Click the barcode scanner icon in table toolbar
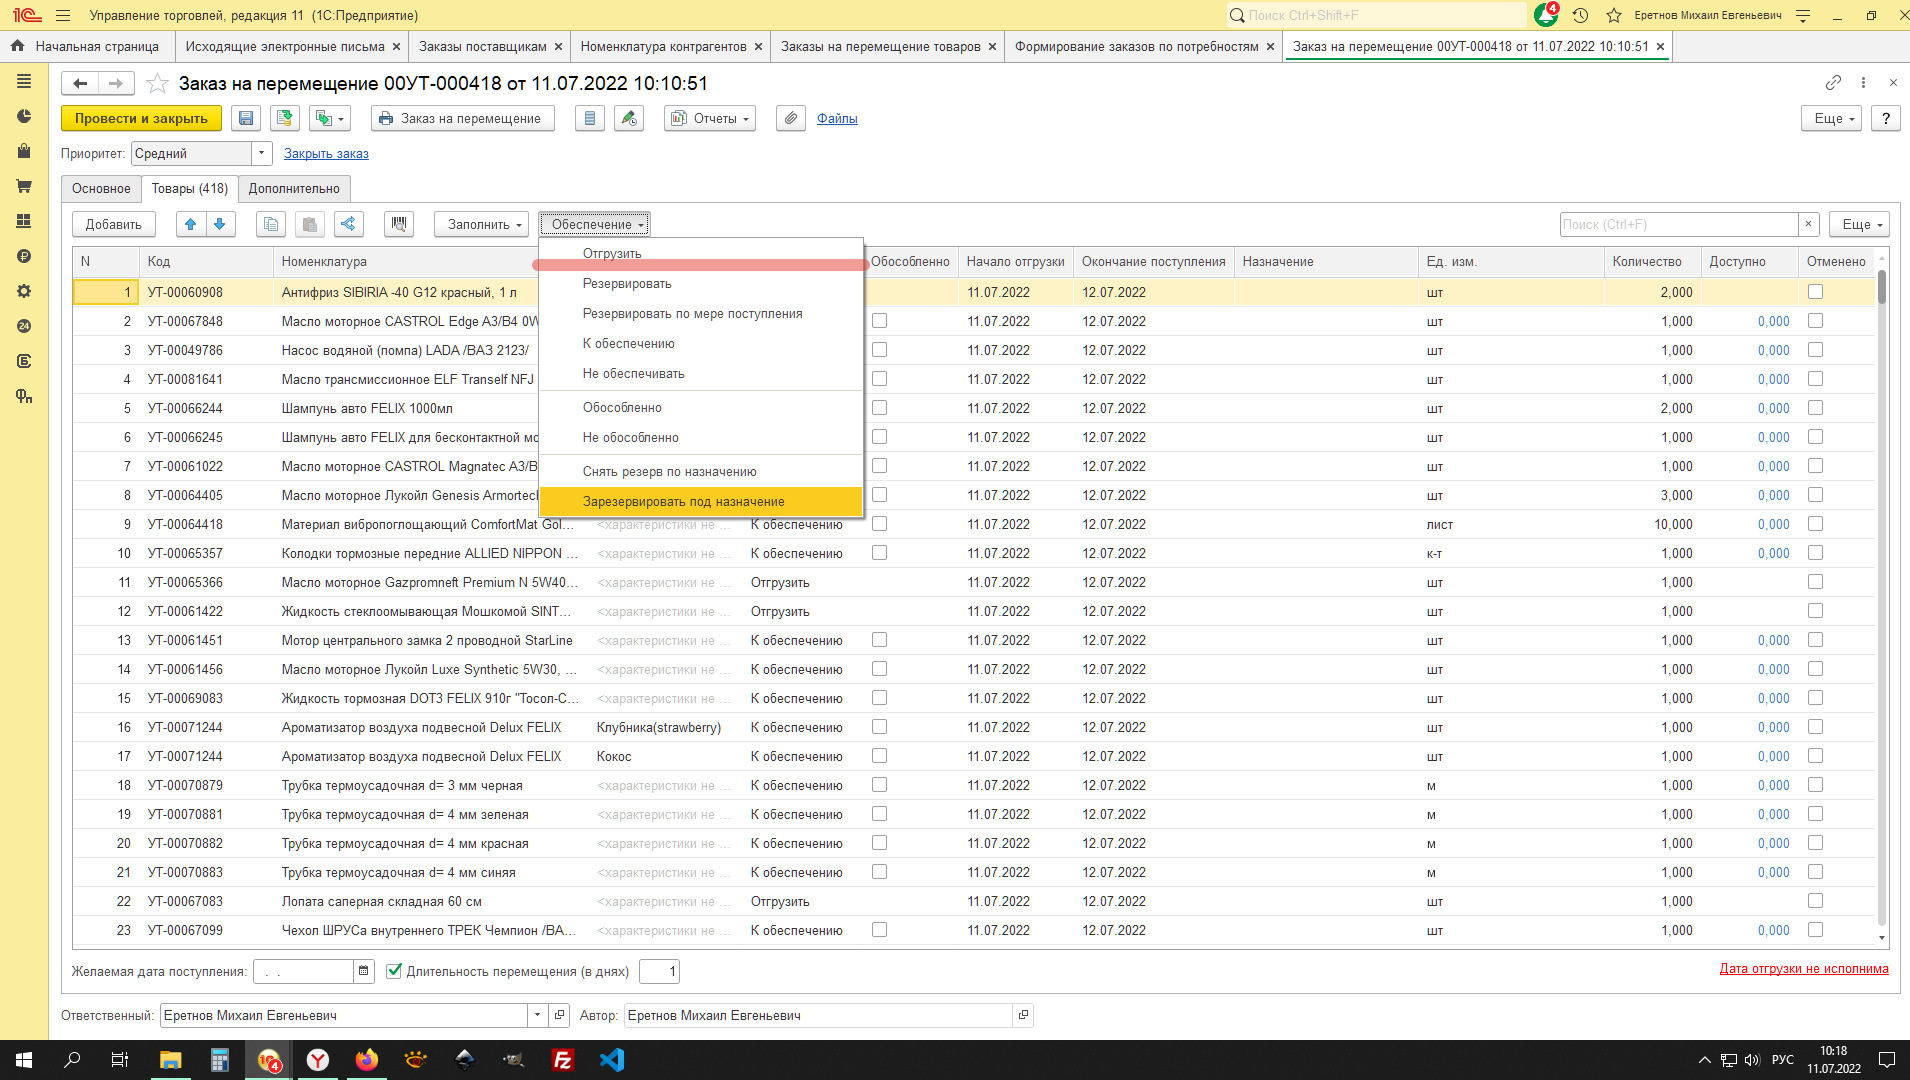1910x1080 pixels. point(399,224)
